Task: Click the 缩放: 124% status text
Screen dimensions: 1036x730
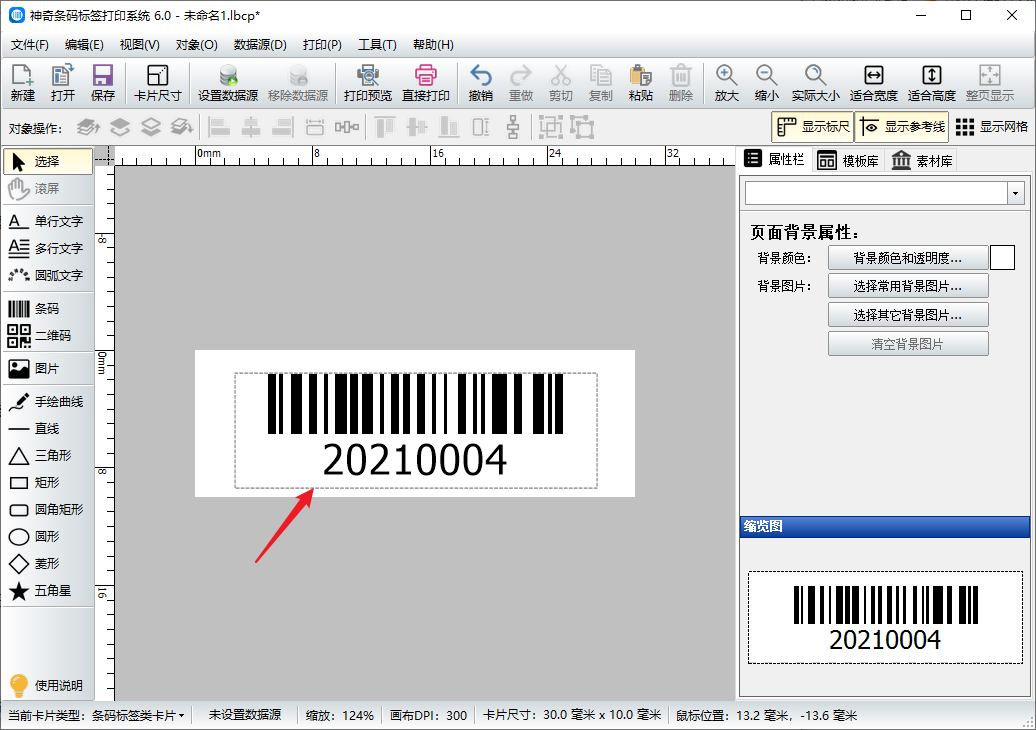Action: 340,715
